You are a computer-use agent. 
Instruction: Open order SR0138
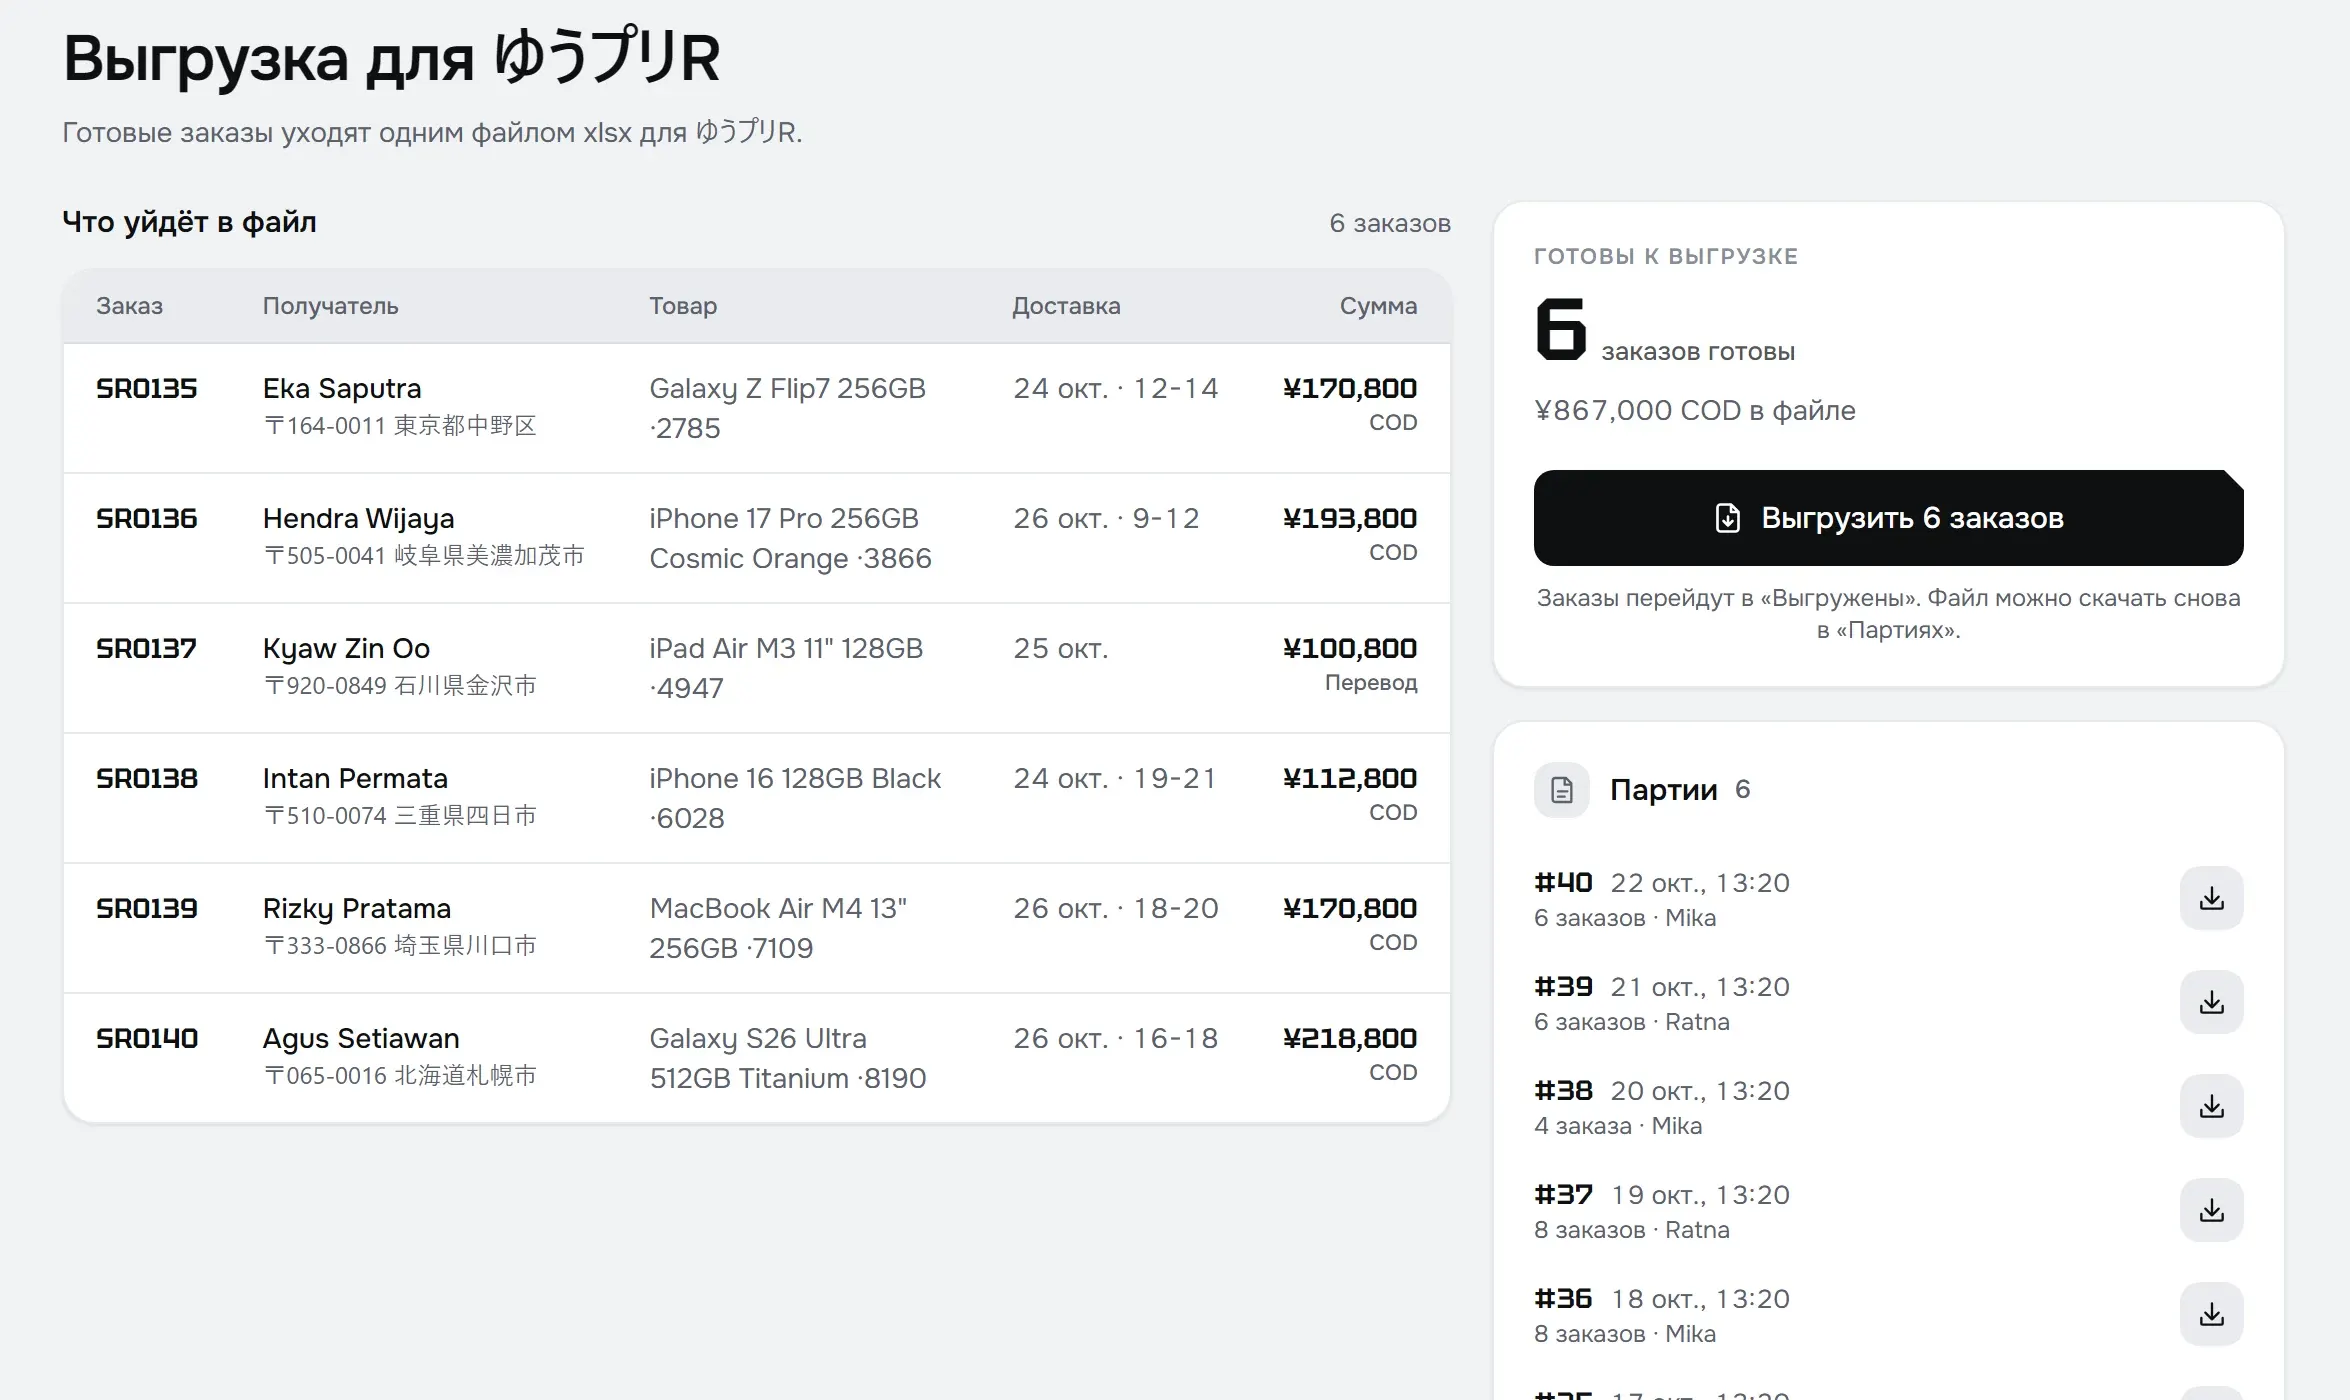[x=147, y=778]
